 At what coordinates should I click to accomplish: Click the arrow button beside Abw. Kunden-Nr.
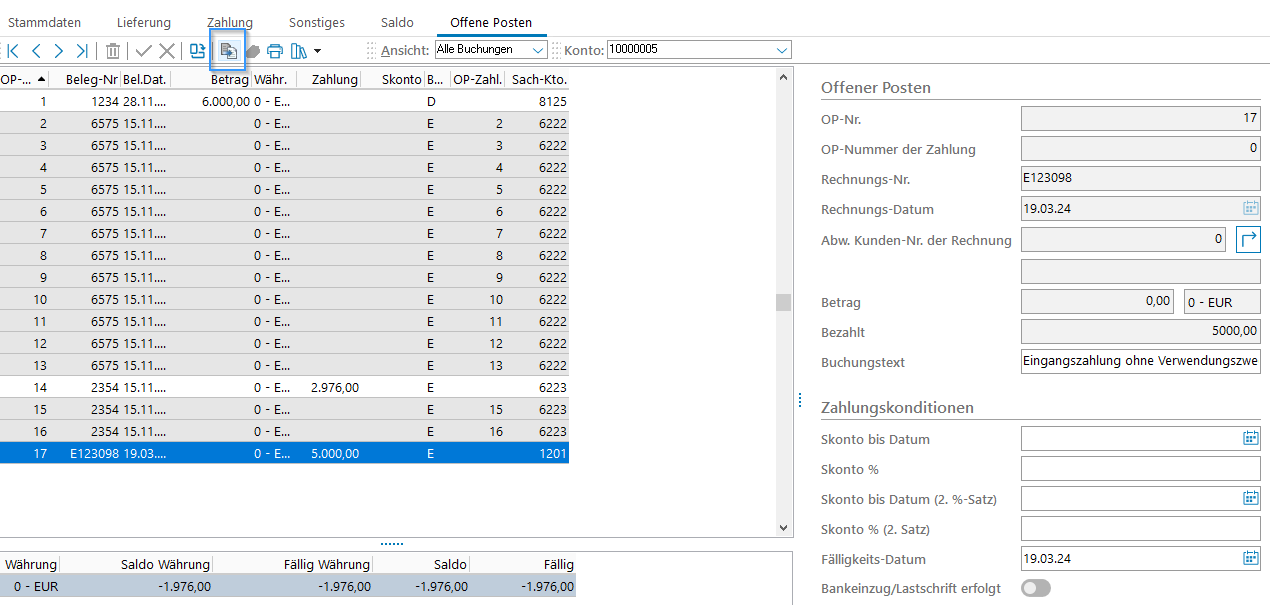(x=1249, y=240)
